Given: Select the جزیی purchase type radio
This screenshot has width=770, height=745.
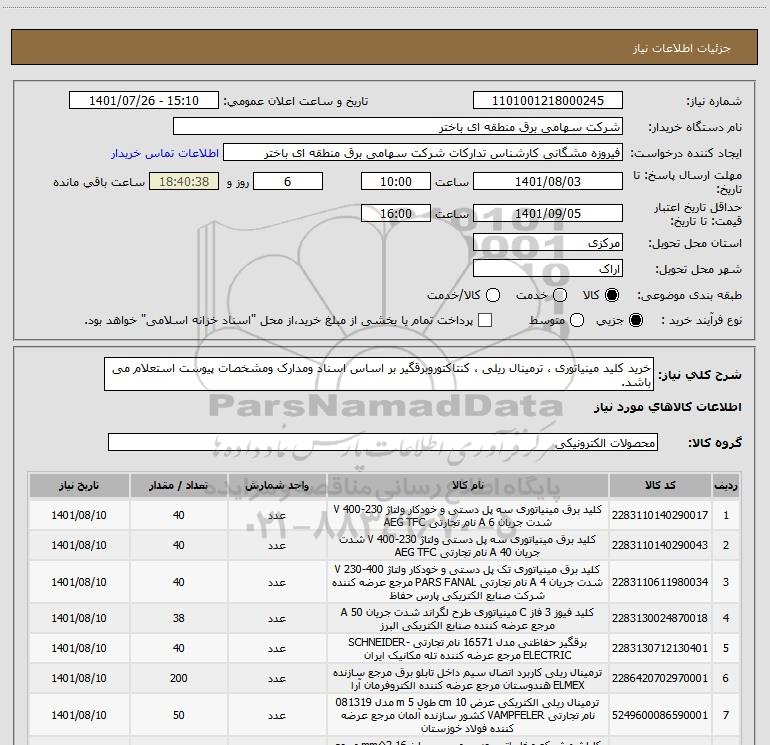Looking at the screenshot, I should 635,320.
